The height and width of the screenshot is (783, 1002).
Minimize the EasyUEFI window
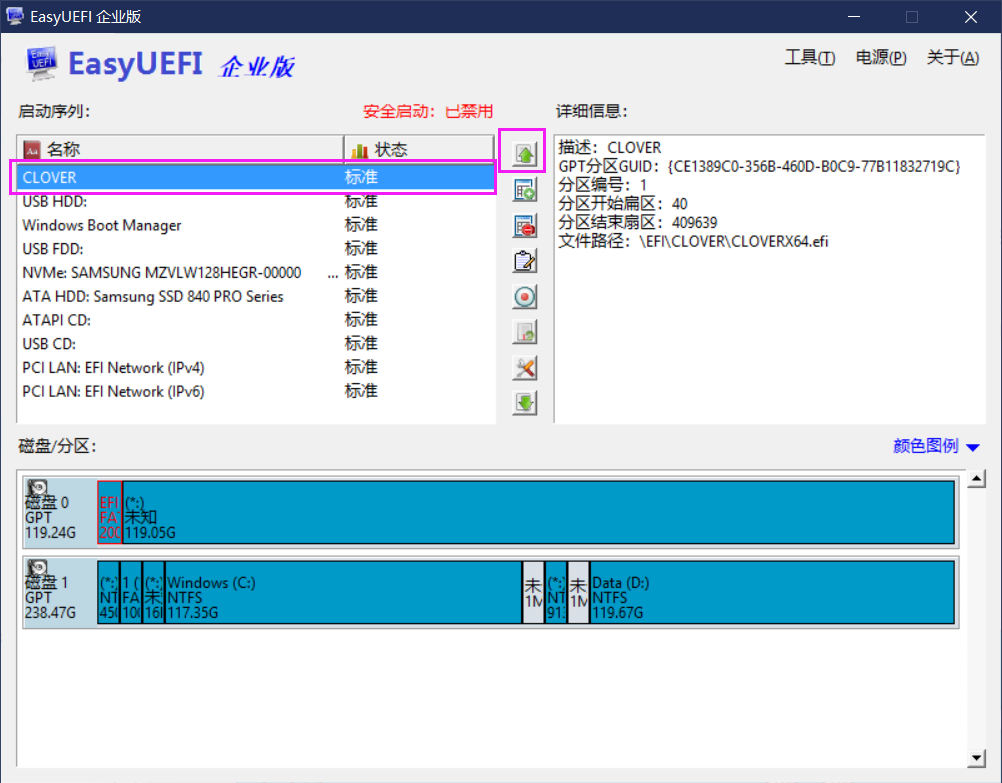[x=854, y=17]
